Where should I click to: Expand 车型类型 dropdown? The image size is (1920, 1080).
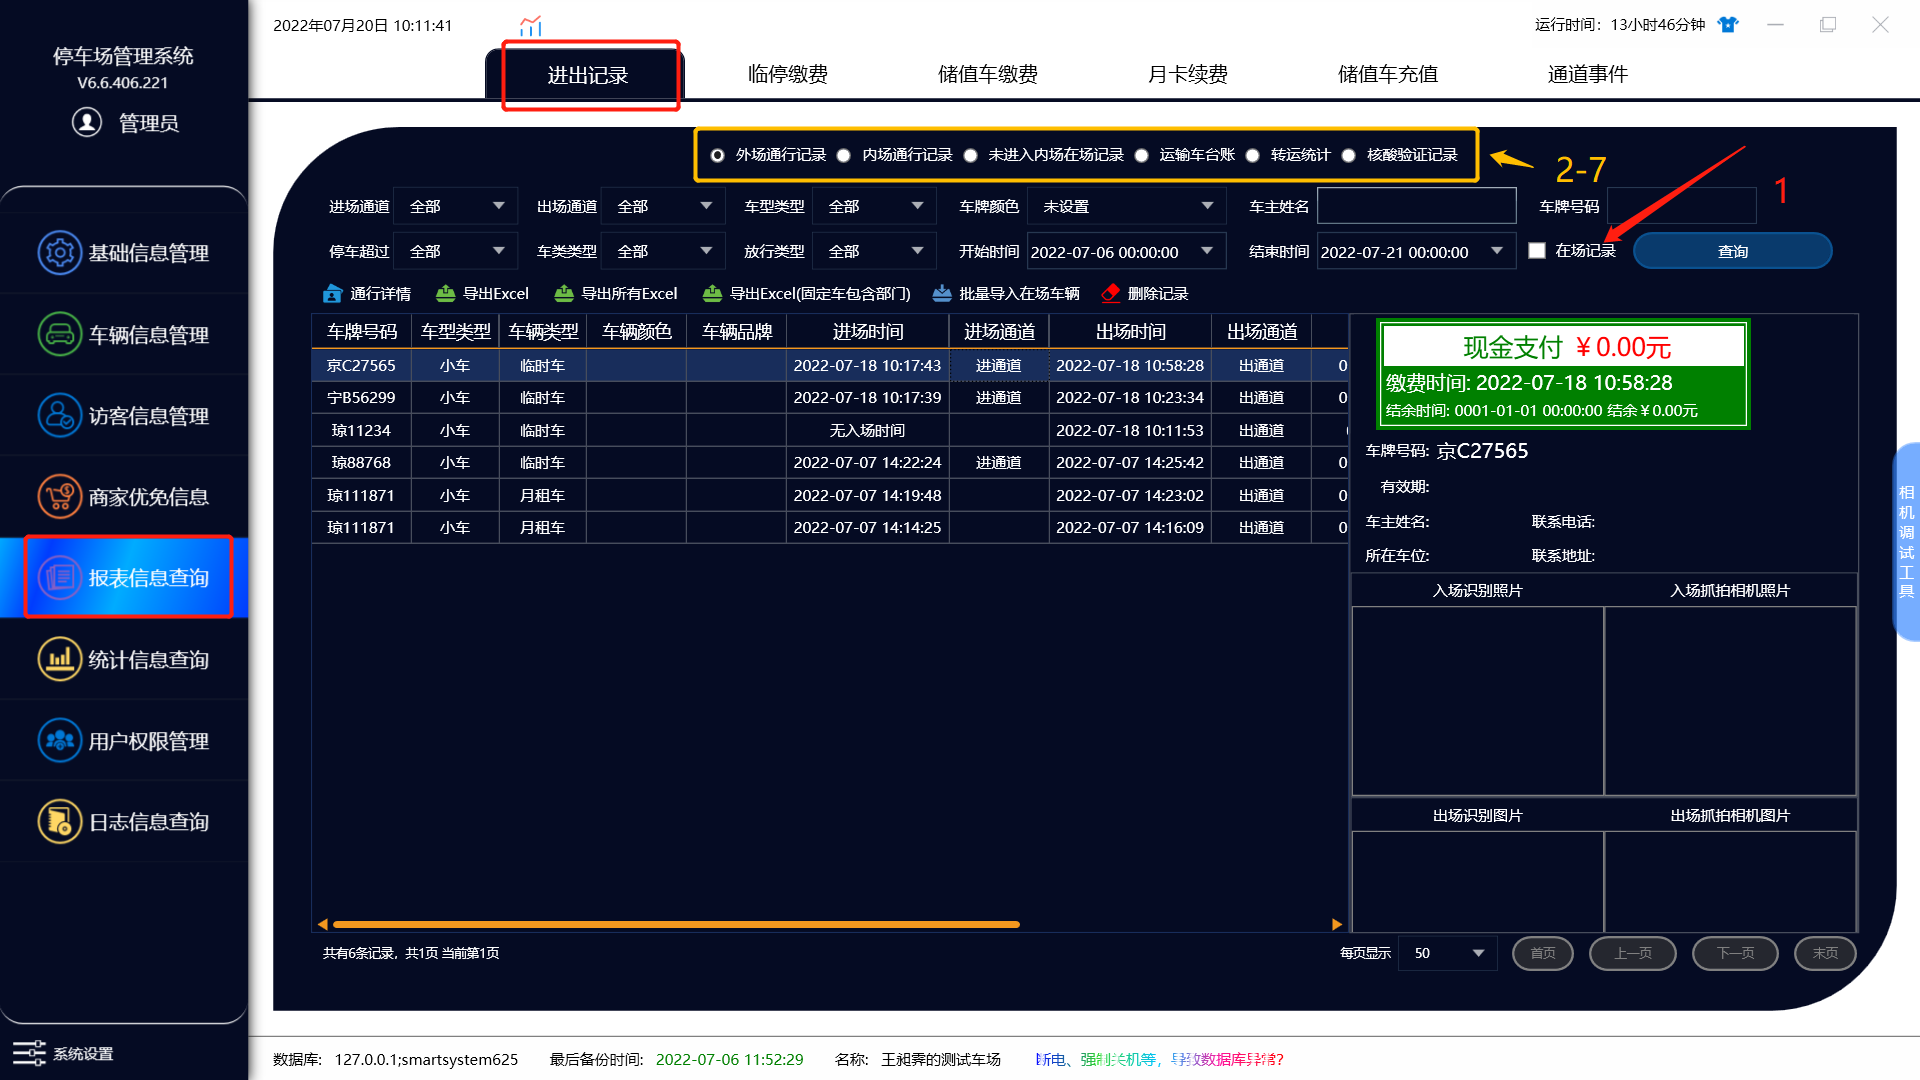[874, 206]
